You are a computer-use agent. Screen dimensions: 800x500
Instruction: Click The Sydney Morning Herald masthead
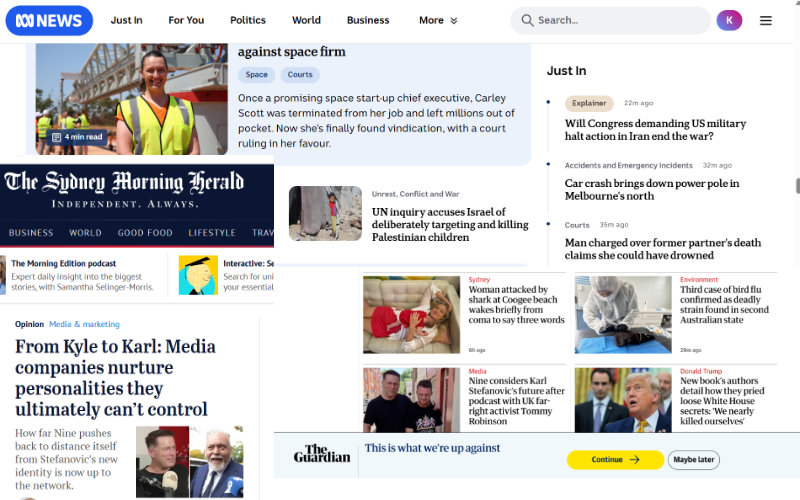click(124, 182)
